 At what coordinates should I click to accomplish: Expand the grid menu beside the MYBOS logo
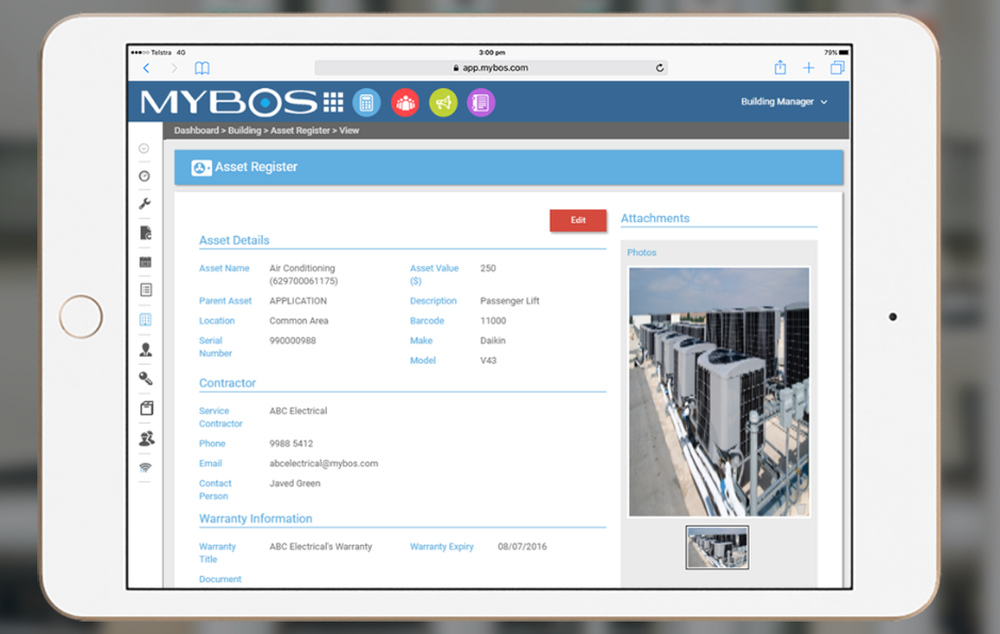[331, 101]
